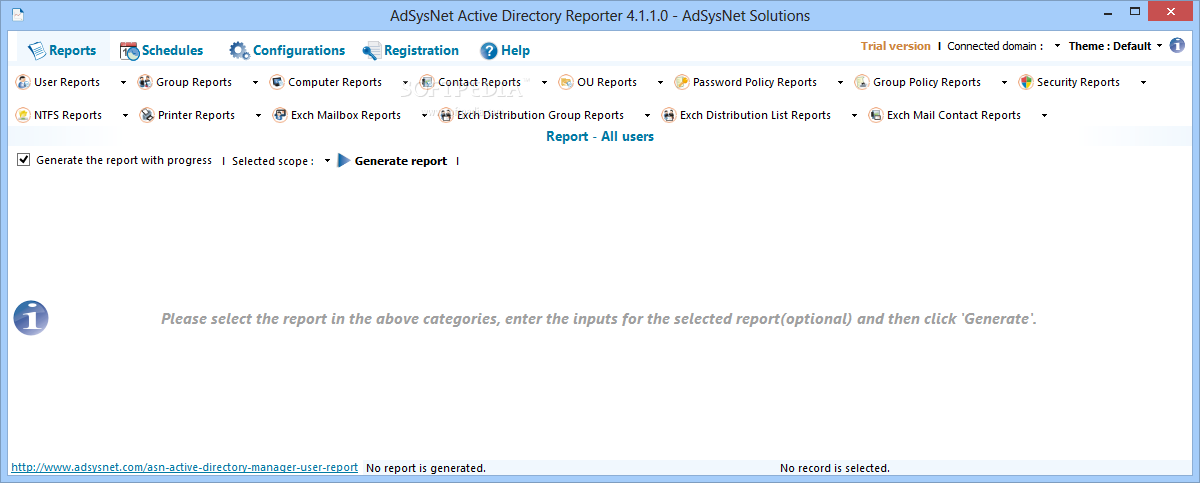This screenshot has height=483, width=1200.
Task: Click the Exch Distribution List Reports icon
Action: click(669, 115)
